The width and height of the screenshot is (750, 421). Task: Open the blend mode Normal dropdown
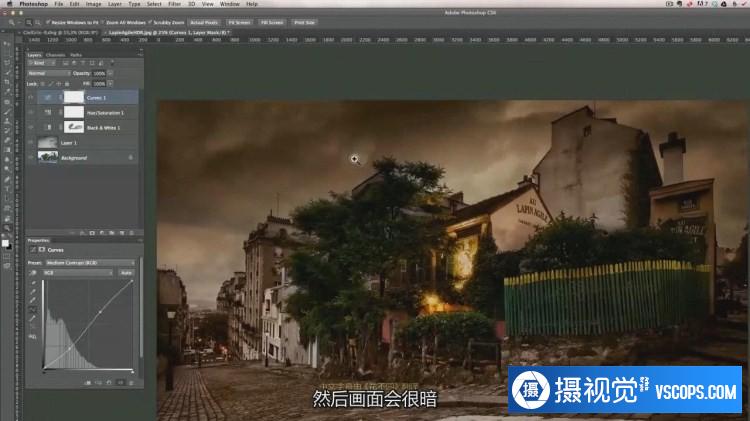pos(49,73)
